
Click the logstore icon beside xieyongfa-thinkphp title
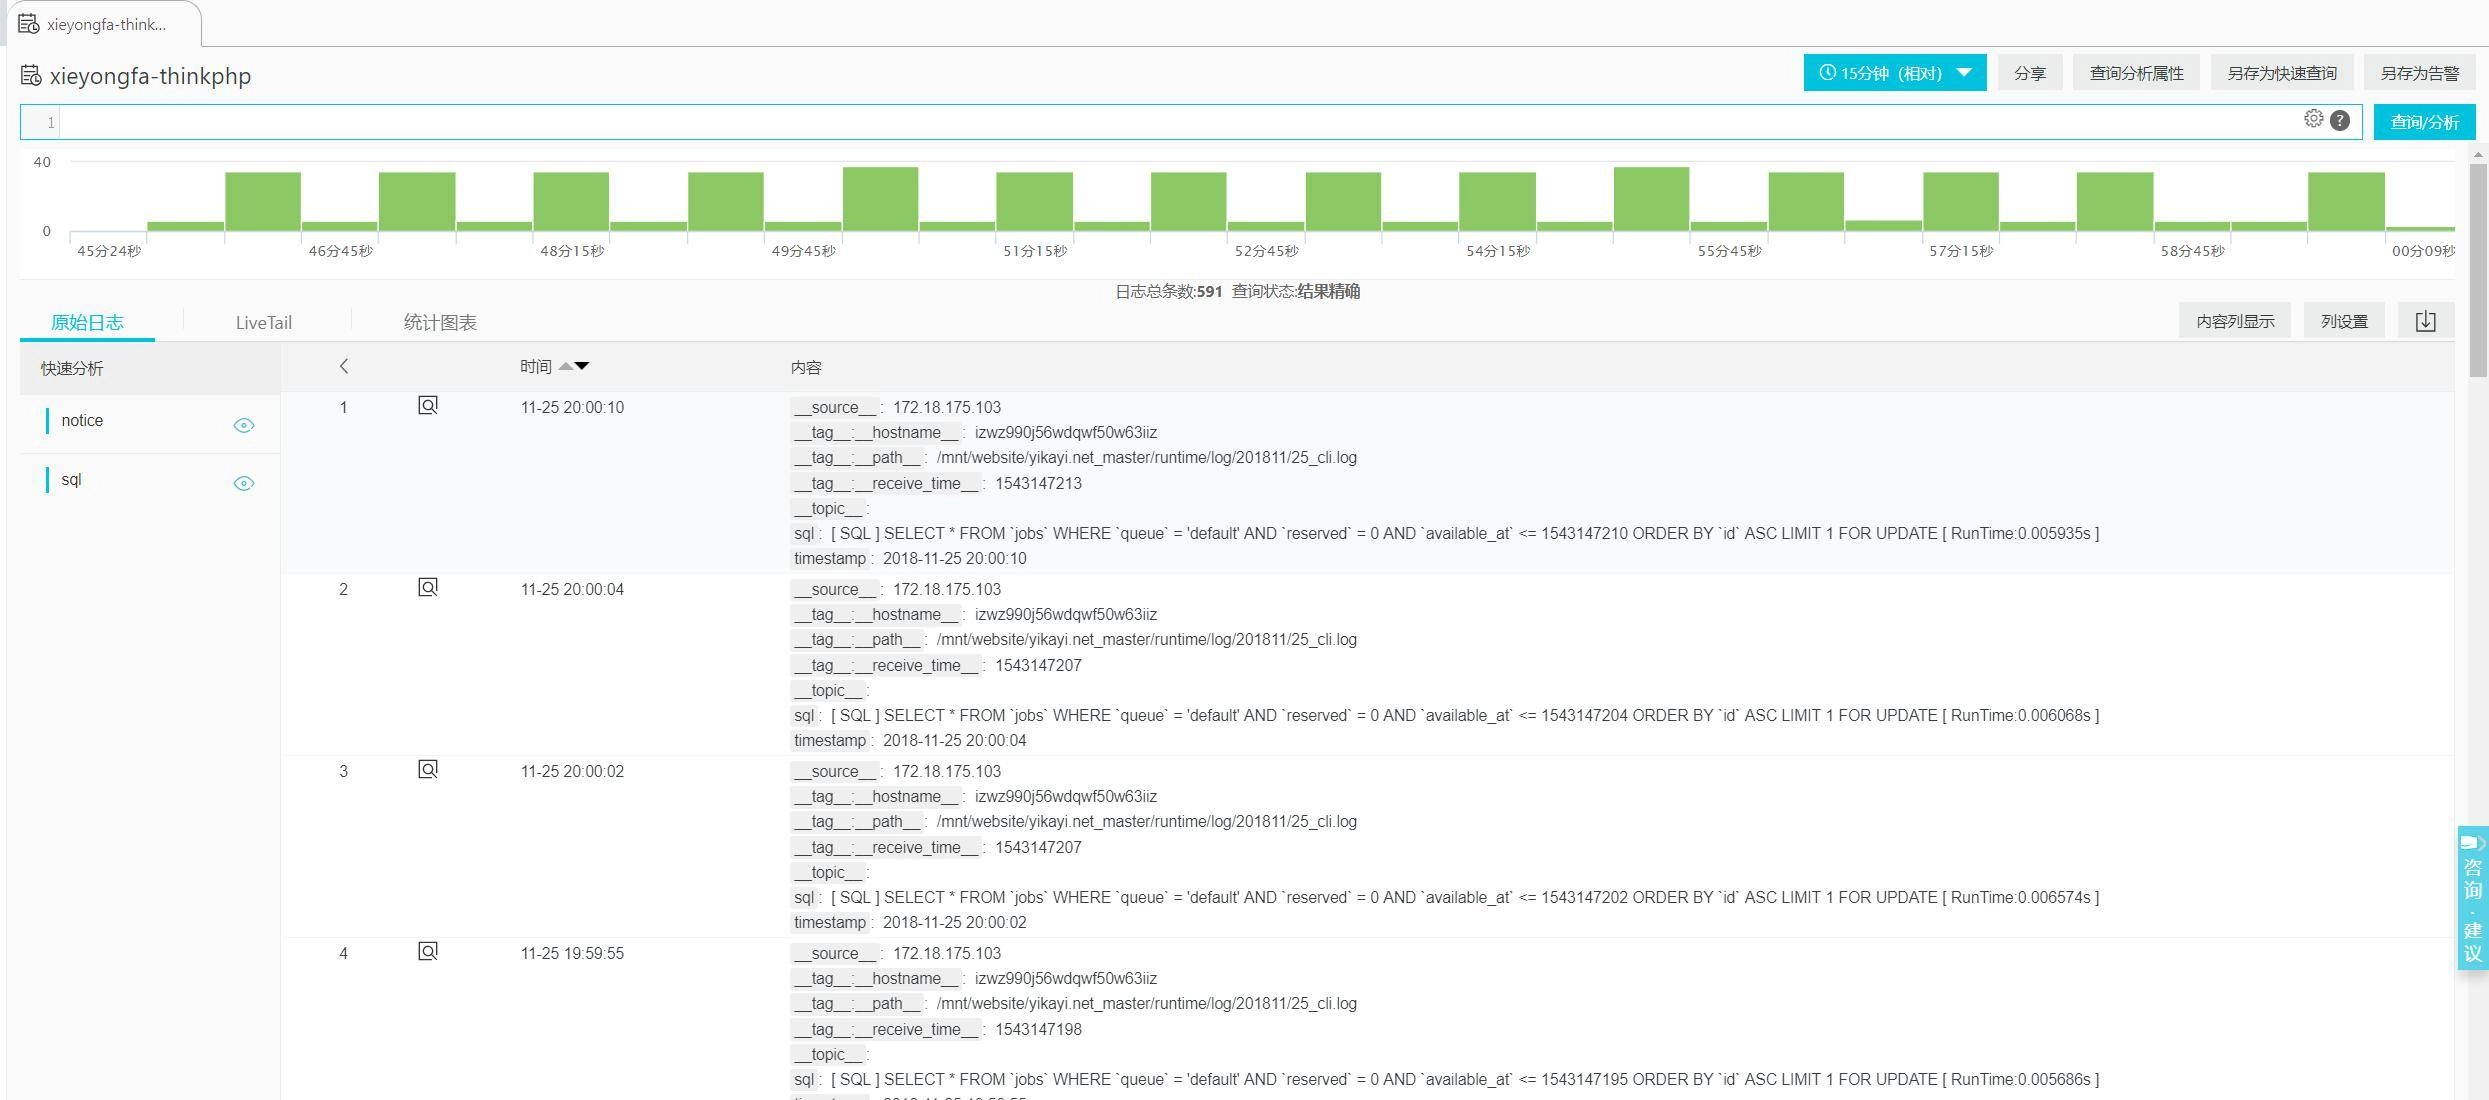point(31,76)
